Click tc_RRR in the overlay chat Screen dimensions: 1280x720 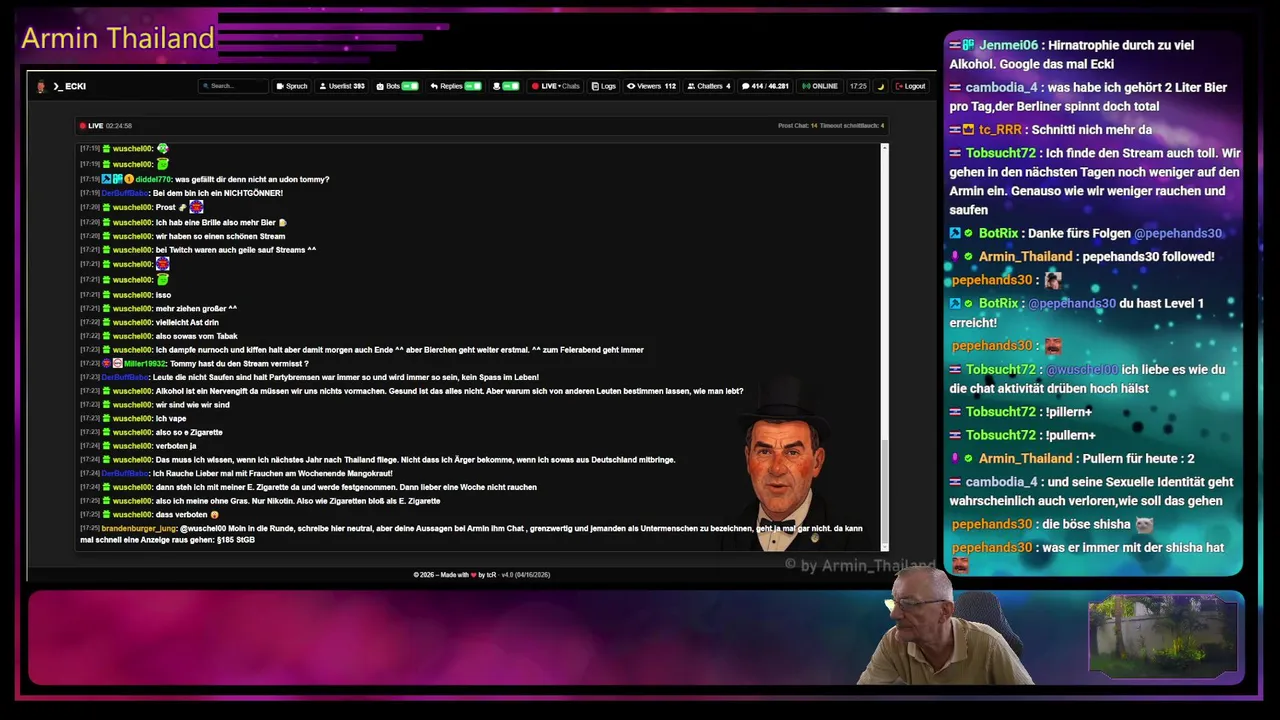[x=1000, y=130]
